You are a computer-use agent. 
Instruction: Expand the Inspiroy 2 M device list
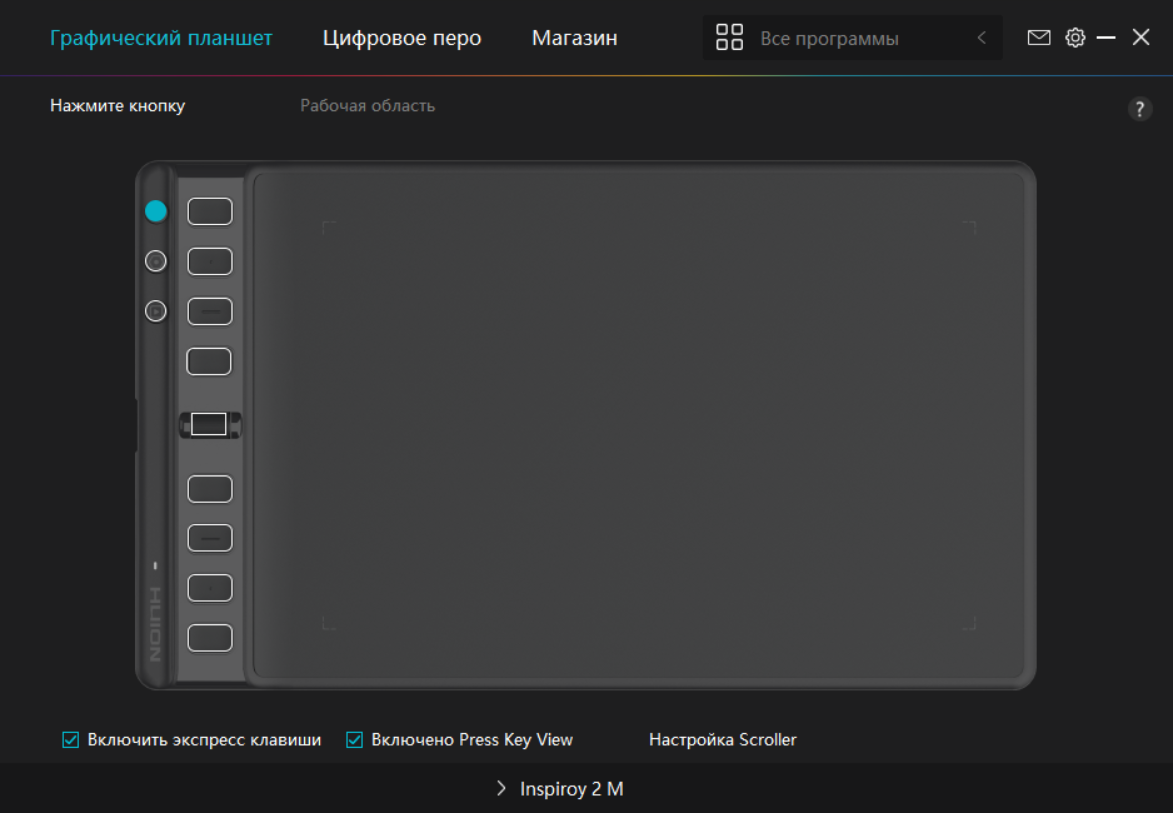click(x=560, y=789)
